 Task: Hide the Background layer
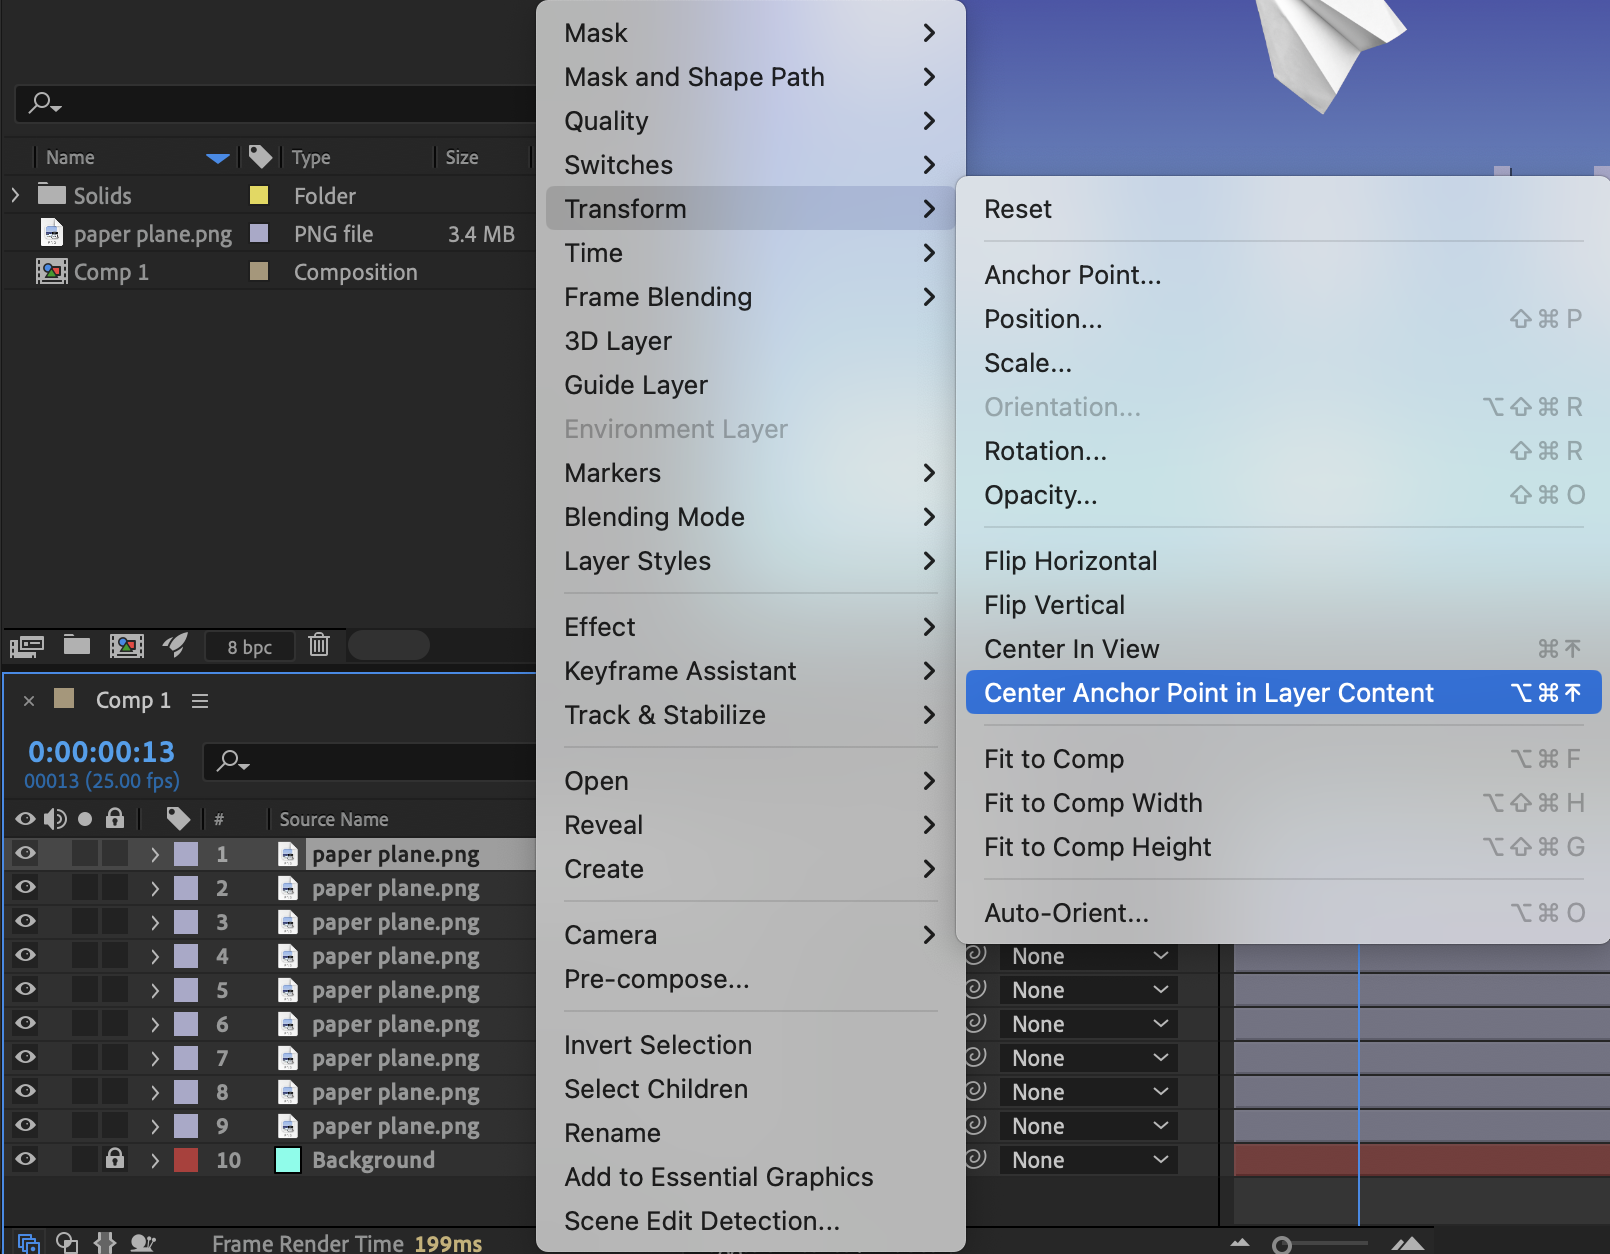pyautogui.click(x=25, y=1159)
